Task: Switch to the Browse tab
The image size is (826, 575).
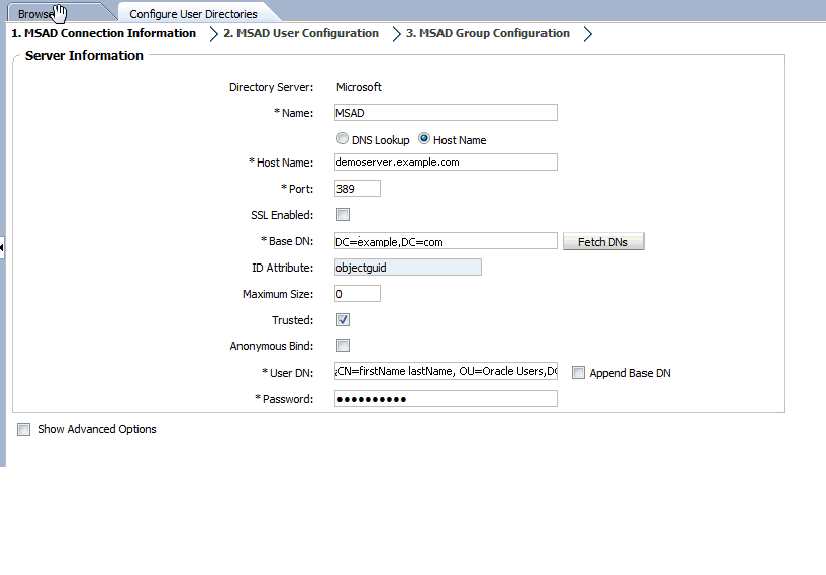Action: tap(36, 14)
